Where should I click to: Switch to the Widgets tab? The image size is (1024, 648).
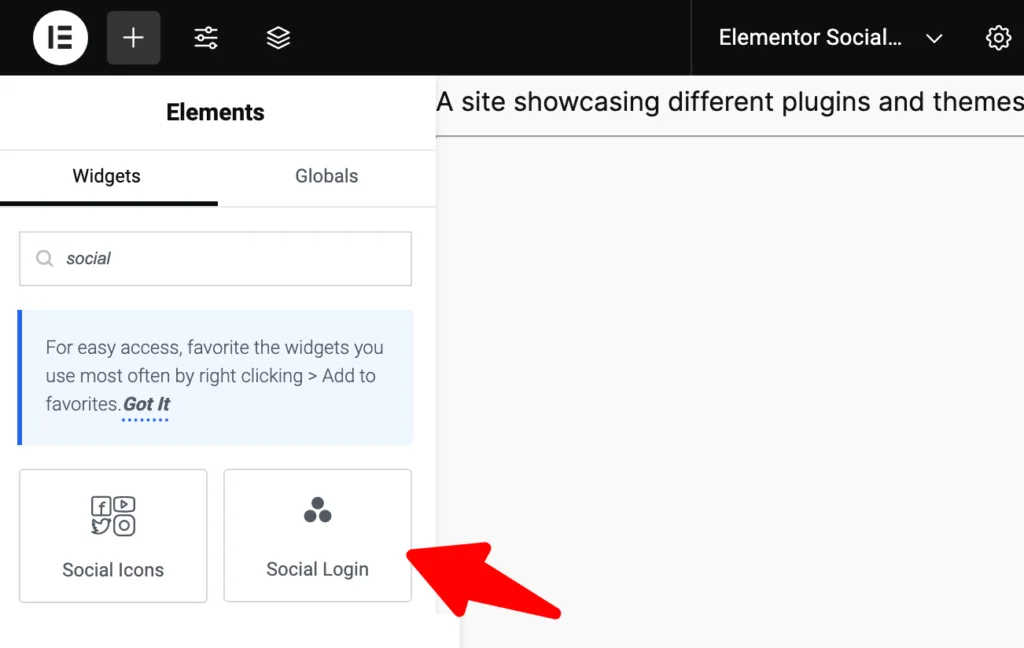(106, 176)
